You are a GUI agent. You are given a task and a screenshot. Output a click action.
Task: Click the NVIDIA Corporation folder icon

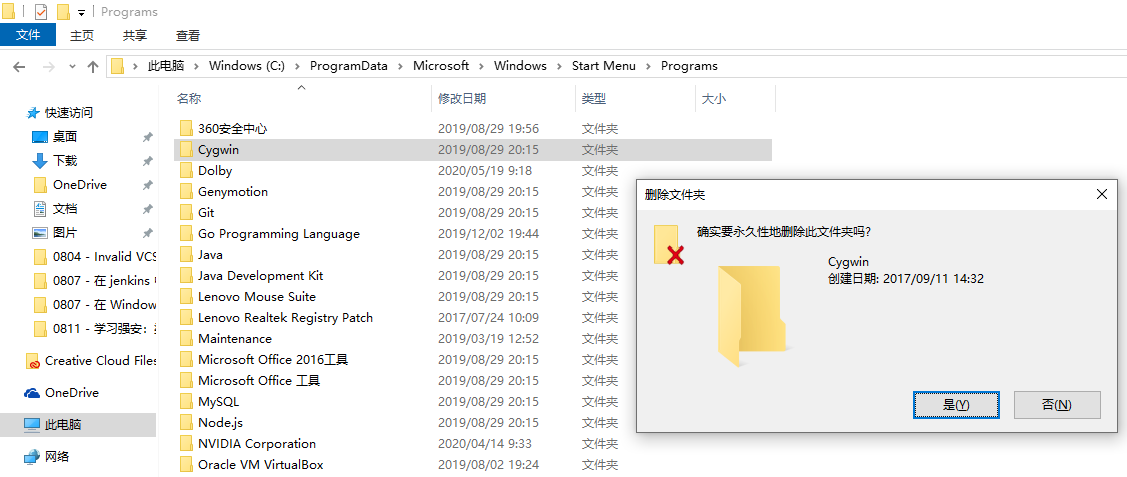(186, 444)
